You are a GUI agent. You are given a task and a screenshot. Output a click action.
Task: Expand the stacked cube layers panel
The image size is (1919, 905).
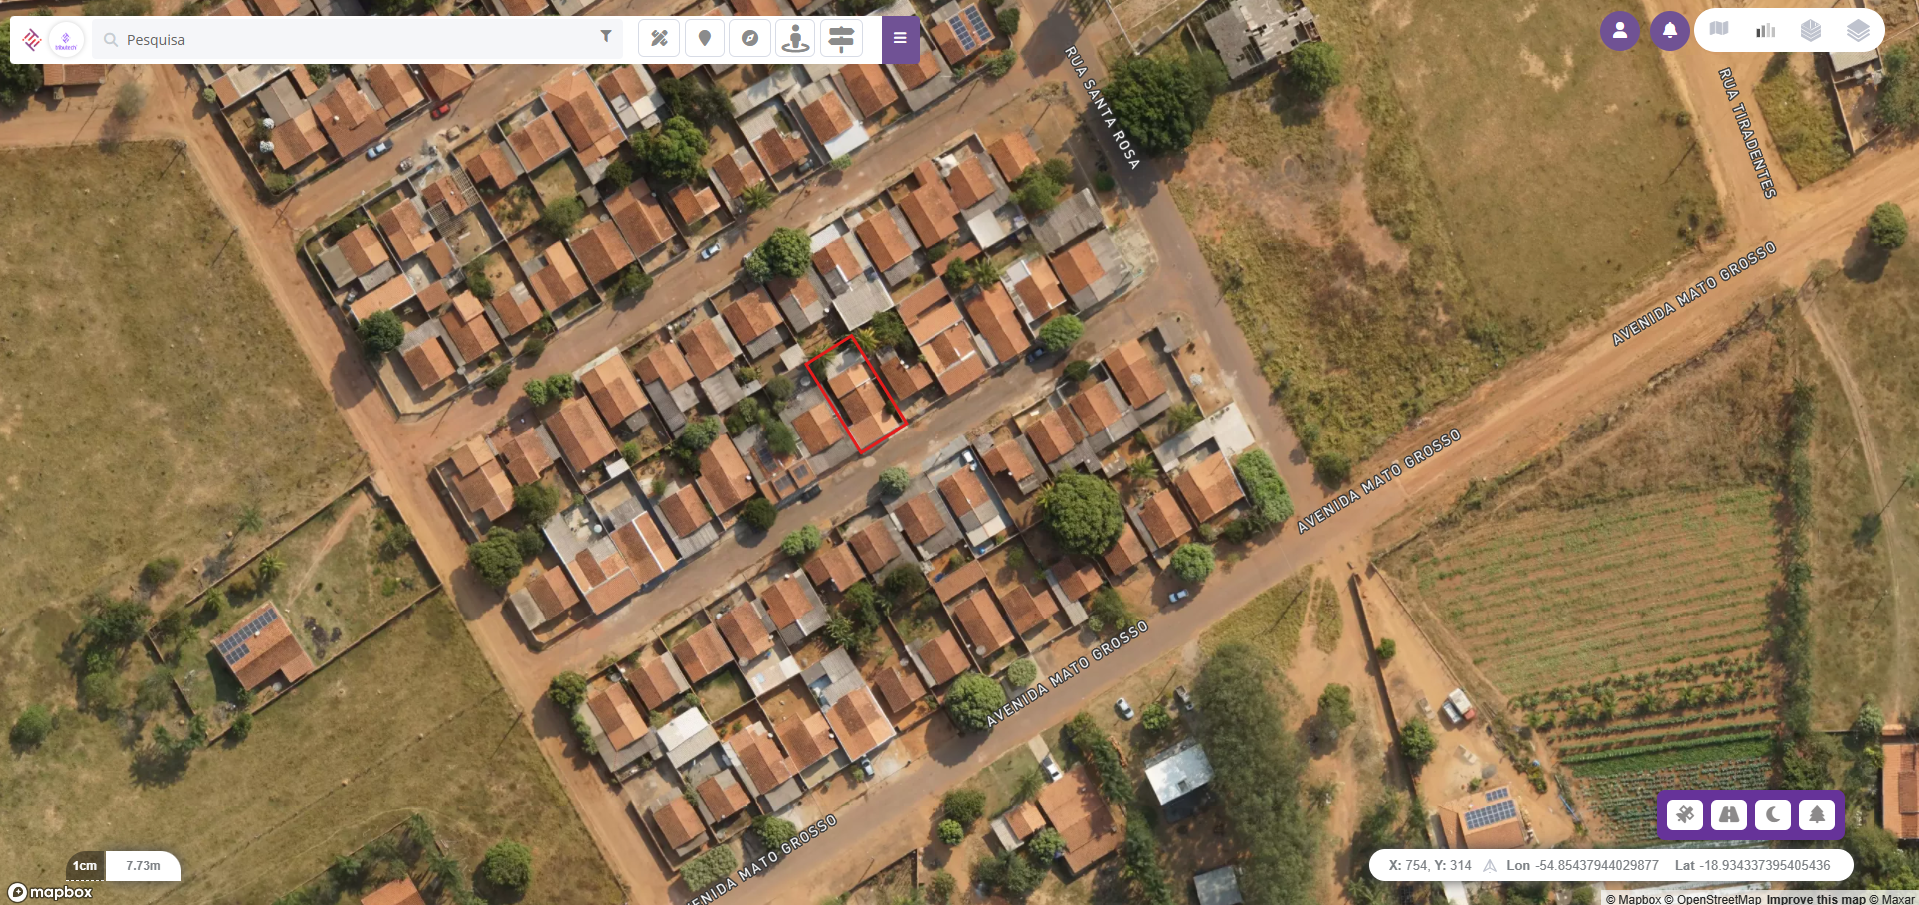(x=1811, y=30)
